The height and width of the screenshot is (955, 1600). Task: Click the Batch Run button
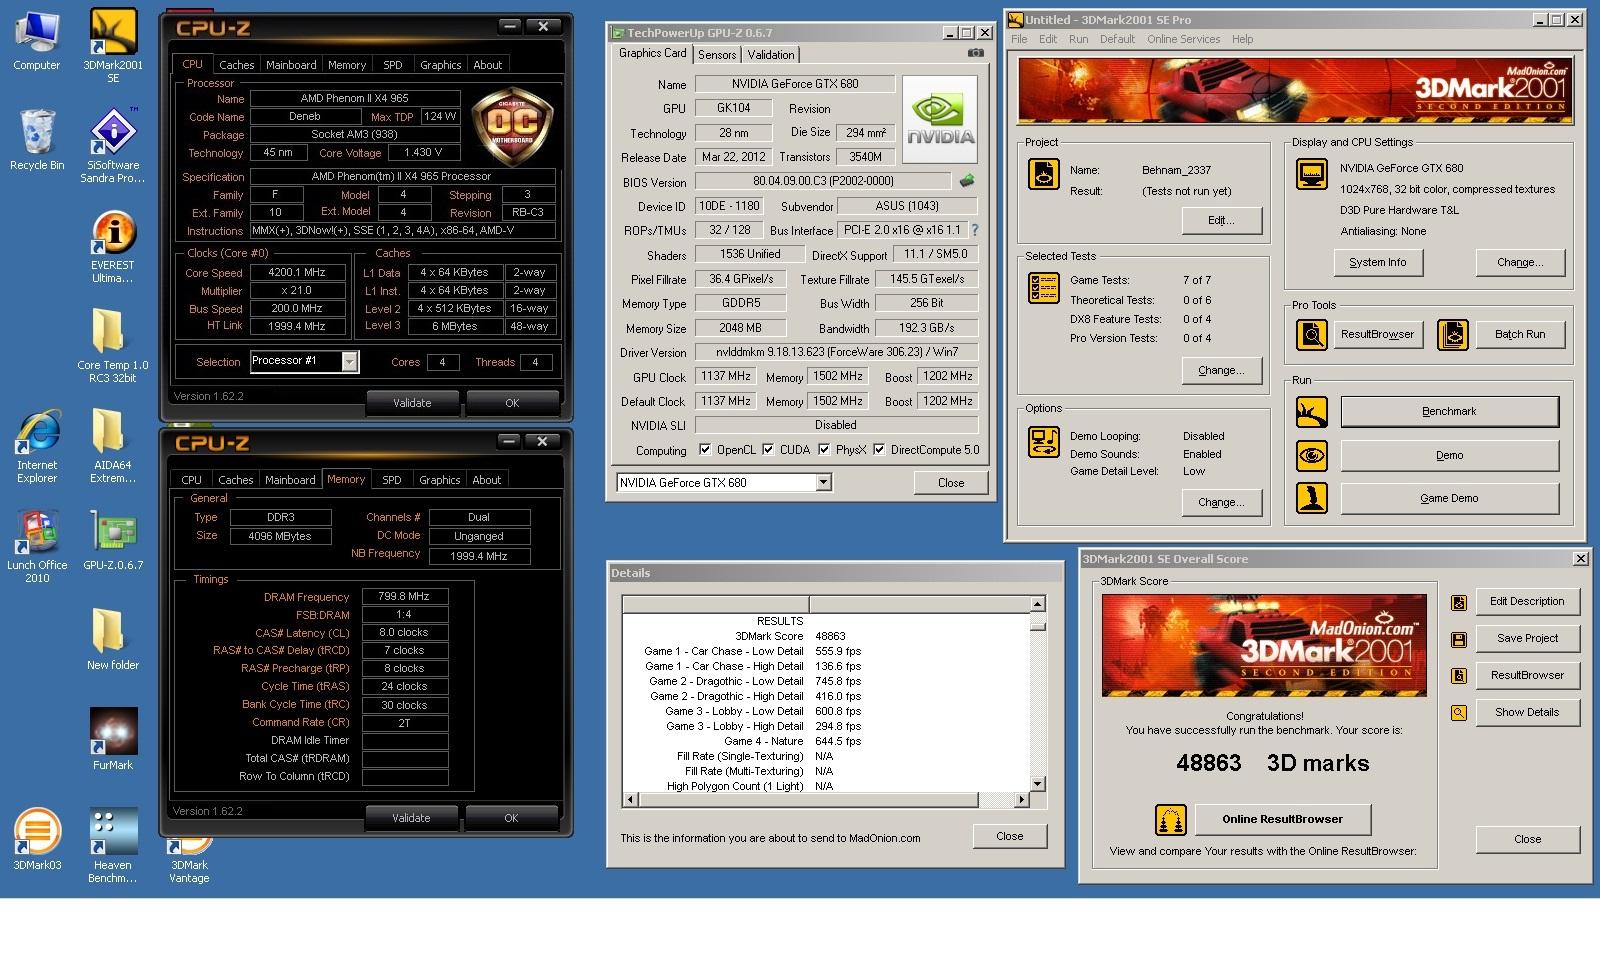1520,335
